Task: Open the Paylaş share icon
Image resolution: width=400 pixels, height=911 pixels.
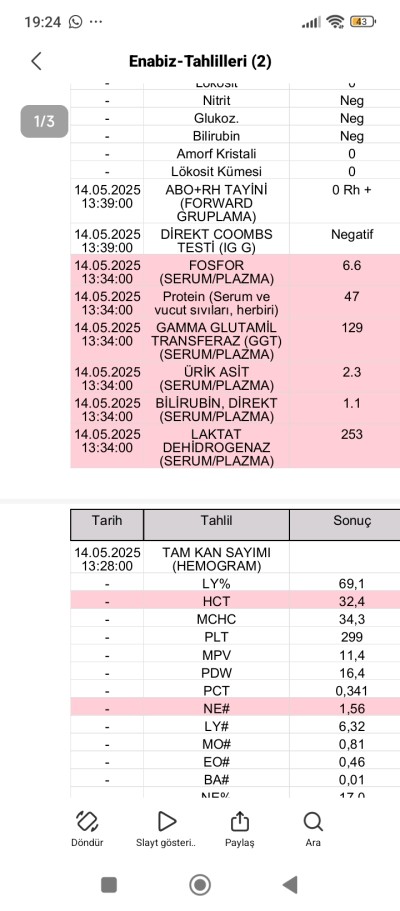Action: coord(240,821)
